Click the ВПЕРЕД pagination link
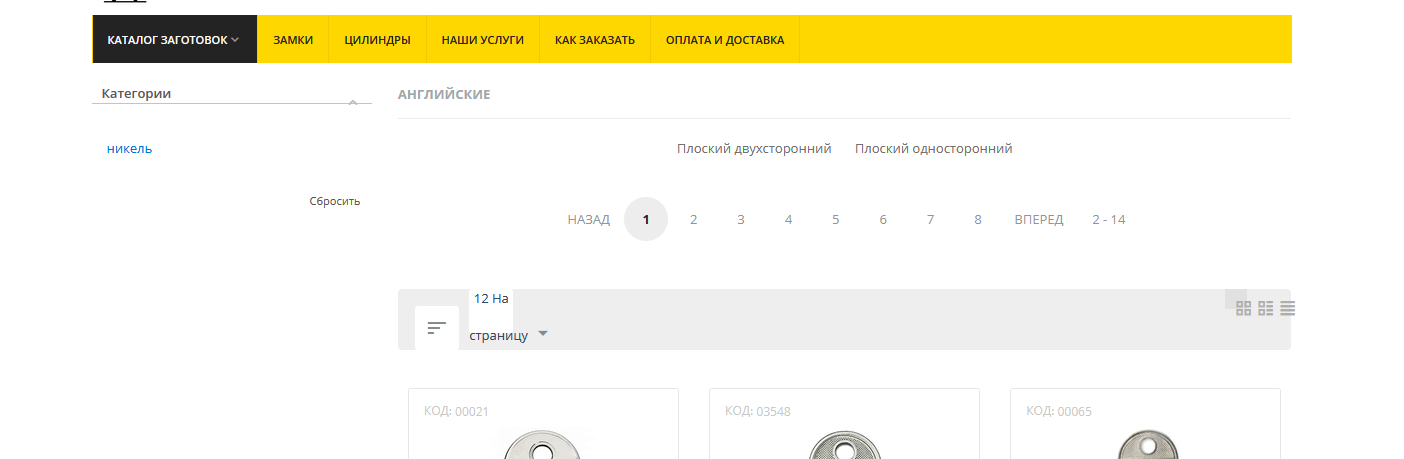Image resolution: width=1404 pixels, height=459 pixels. 1039,219
